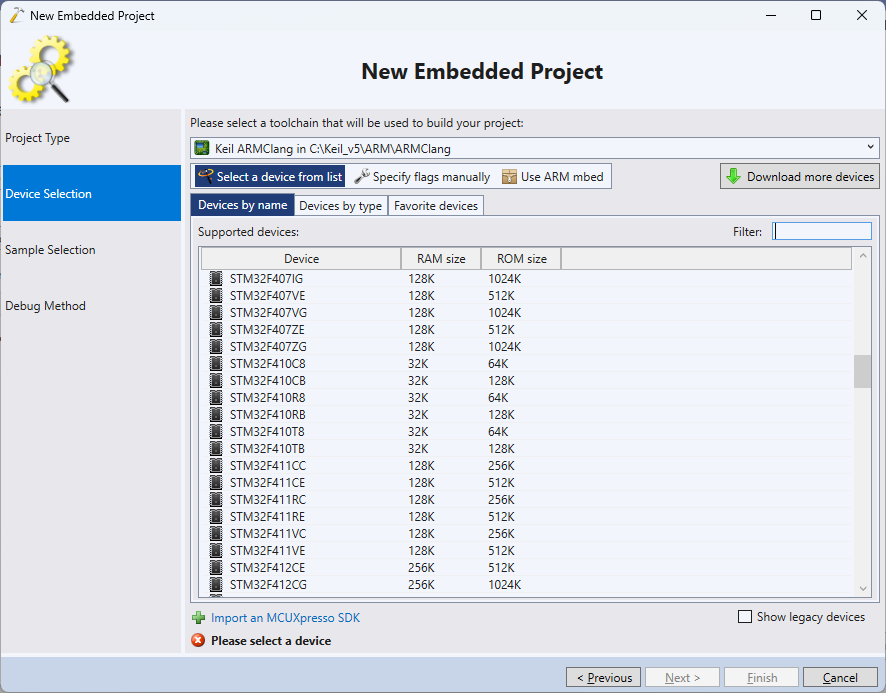Viewport: 886px width, 693px height.
Task: Click the chip icon beside STM32F410C8
Action: point(216,363)
